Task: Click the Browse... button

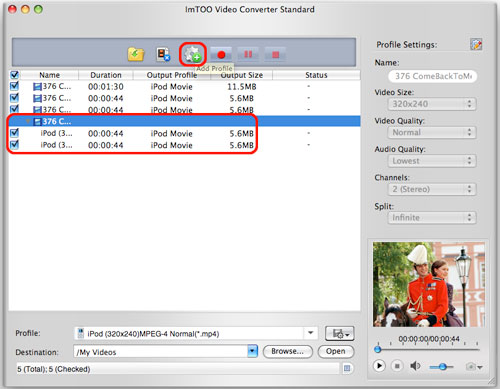Action: [x=288, y=351]
